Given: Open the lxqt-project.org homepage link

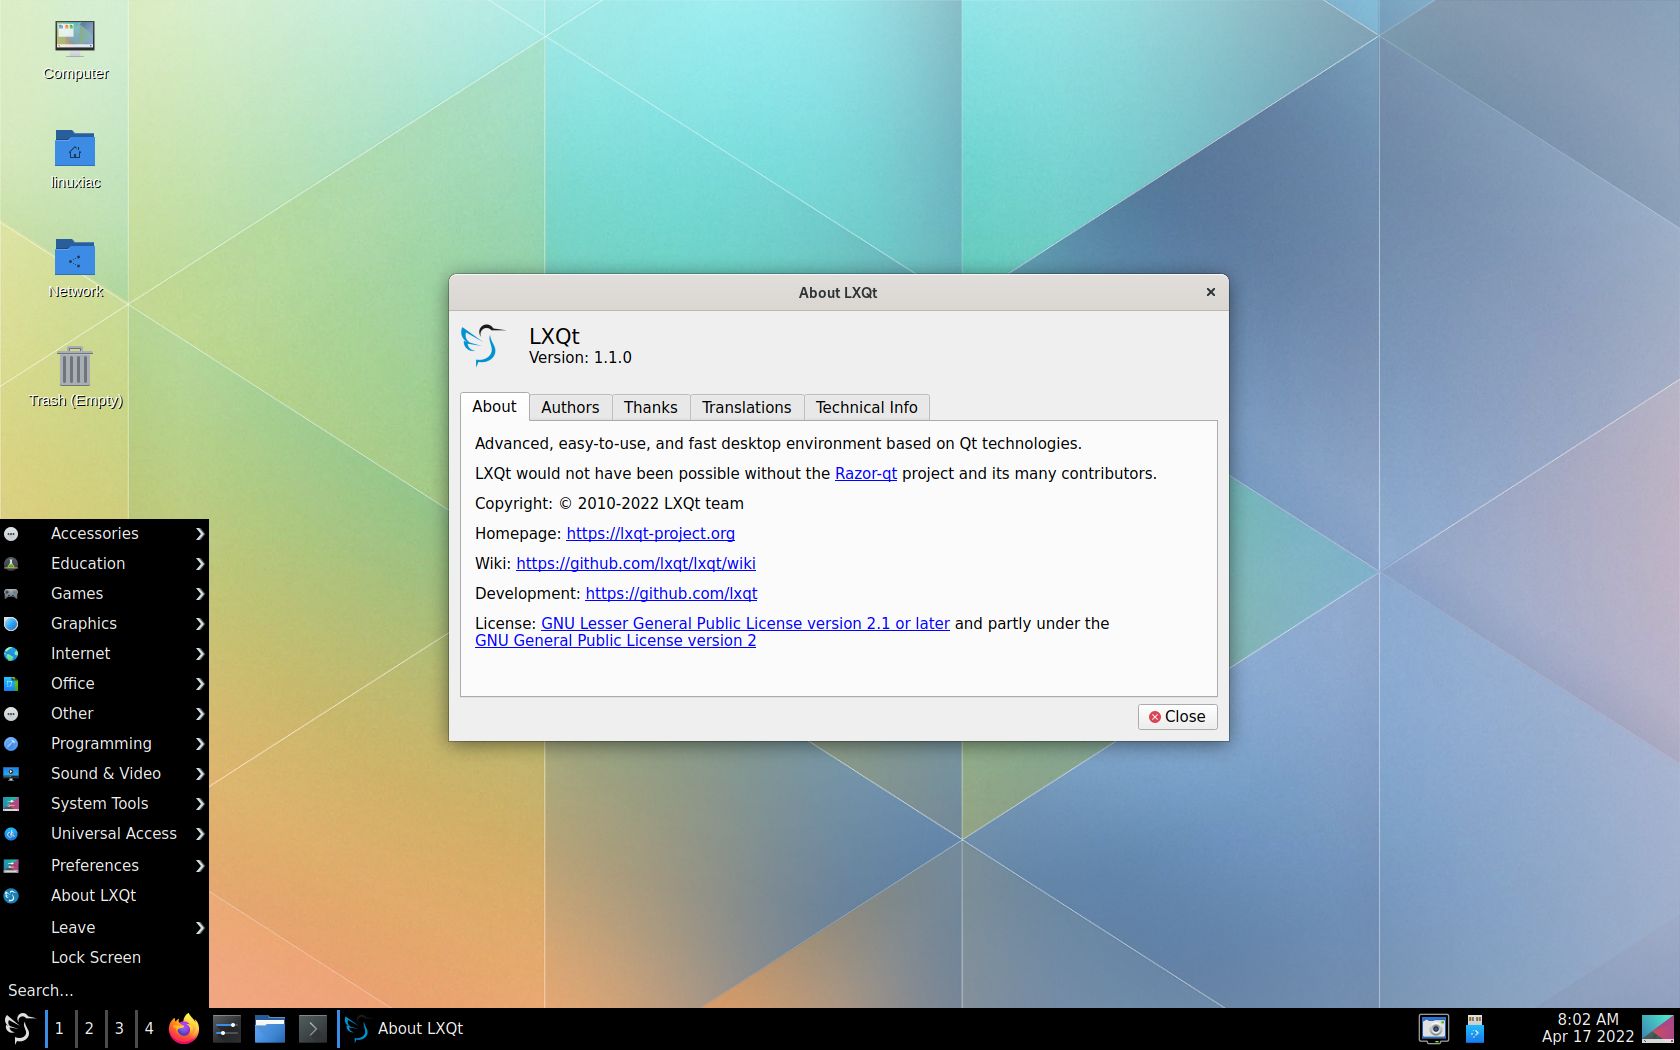Looking at the screenshot, I should click(651, 534).
